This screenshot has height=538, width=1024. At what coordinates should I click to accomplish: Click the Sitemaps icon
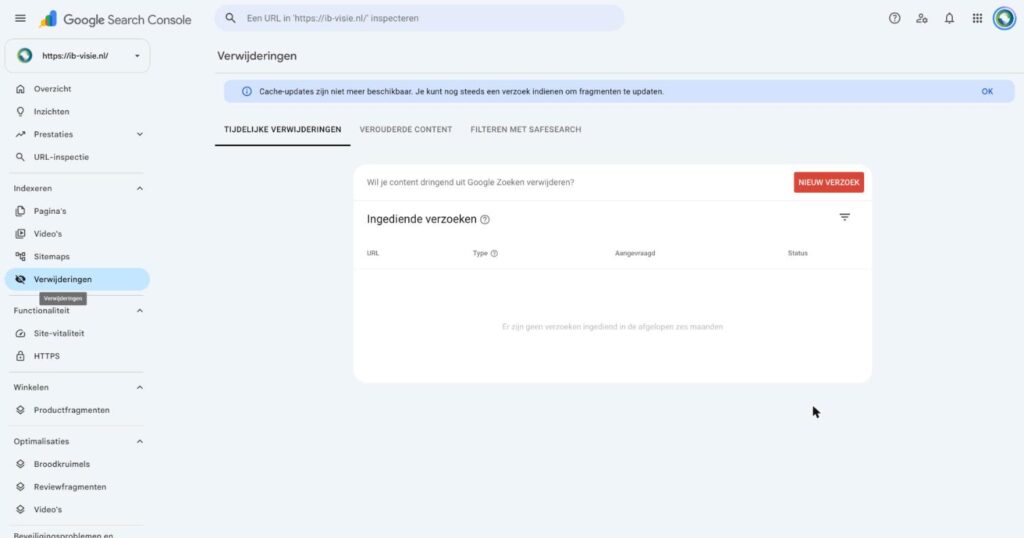point(20,257)
